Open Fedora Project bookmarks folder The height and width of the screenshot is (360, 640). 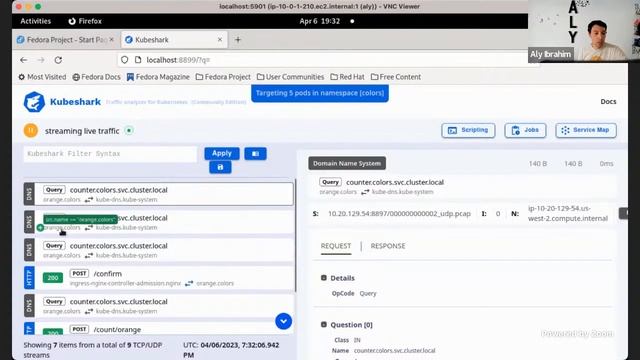click(x=223, y=77)
